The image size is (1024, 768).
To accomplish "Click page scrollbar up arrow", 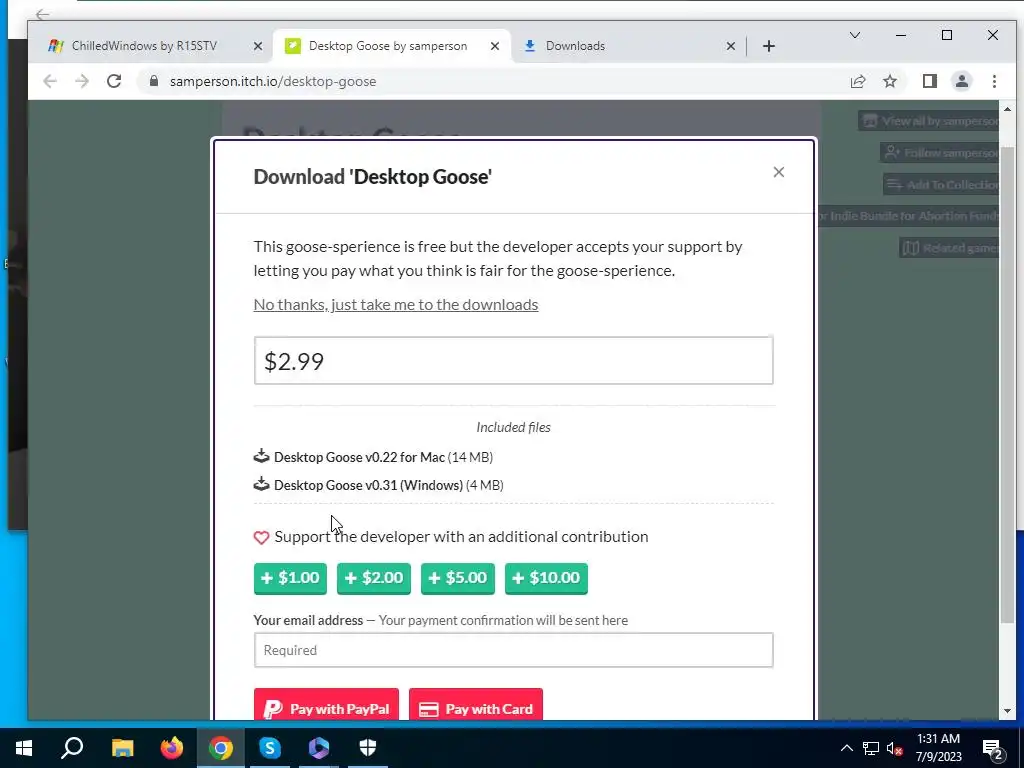I will pyautogui.click(x=1007, y=109).
